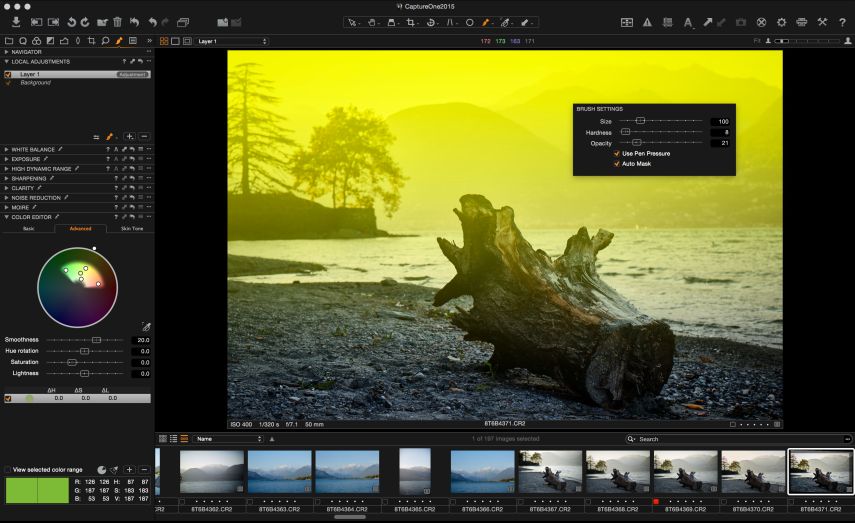855x523 pixels.
Task: Expand the Navigator panel
Action: (x=7, y=52)
